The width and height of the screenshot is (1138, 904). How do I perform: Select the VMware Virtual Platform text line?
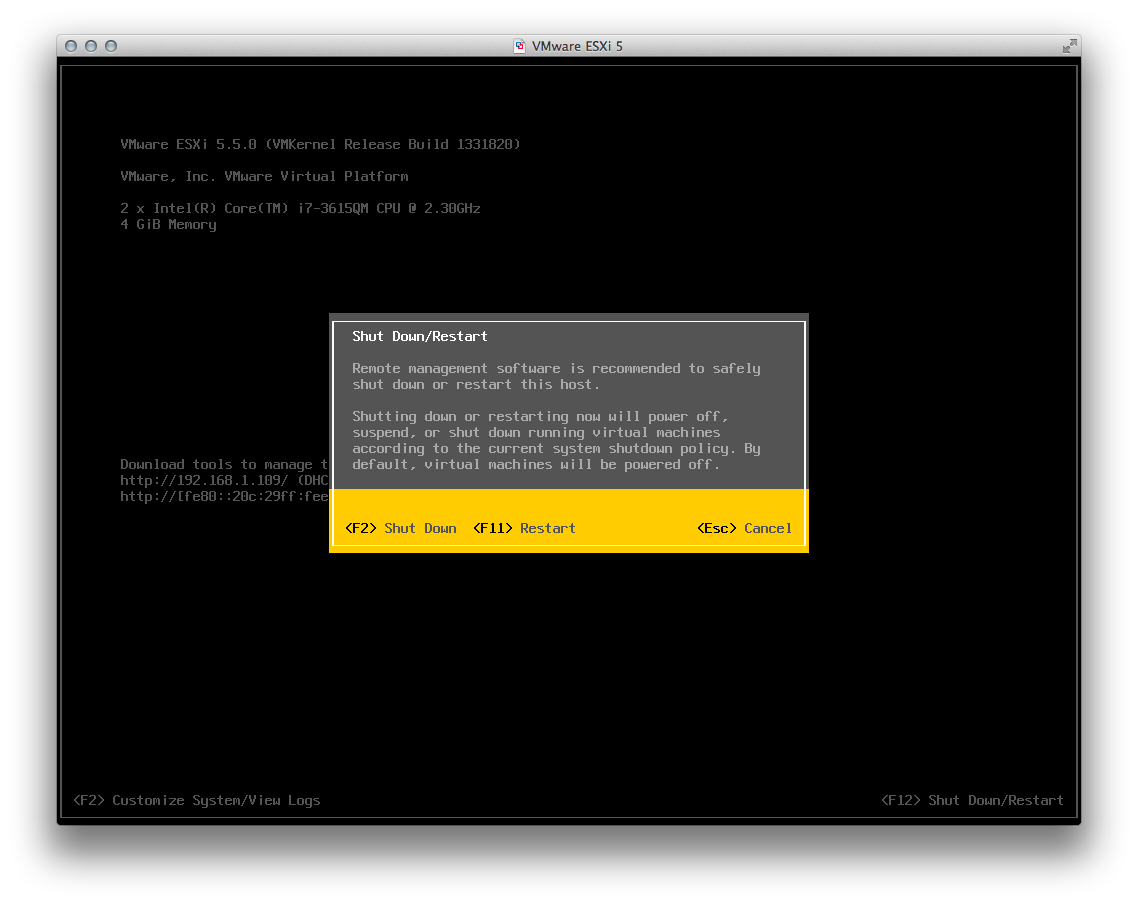pos(264,176)
